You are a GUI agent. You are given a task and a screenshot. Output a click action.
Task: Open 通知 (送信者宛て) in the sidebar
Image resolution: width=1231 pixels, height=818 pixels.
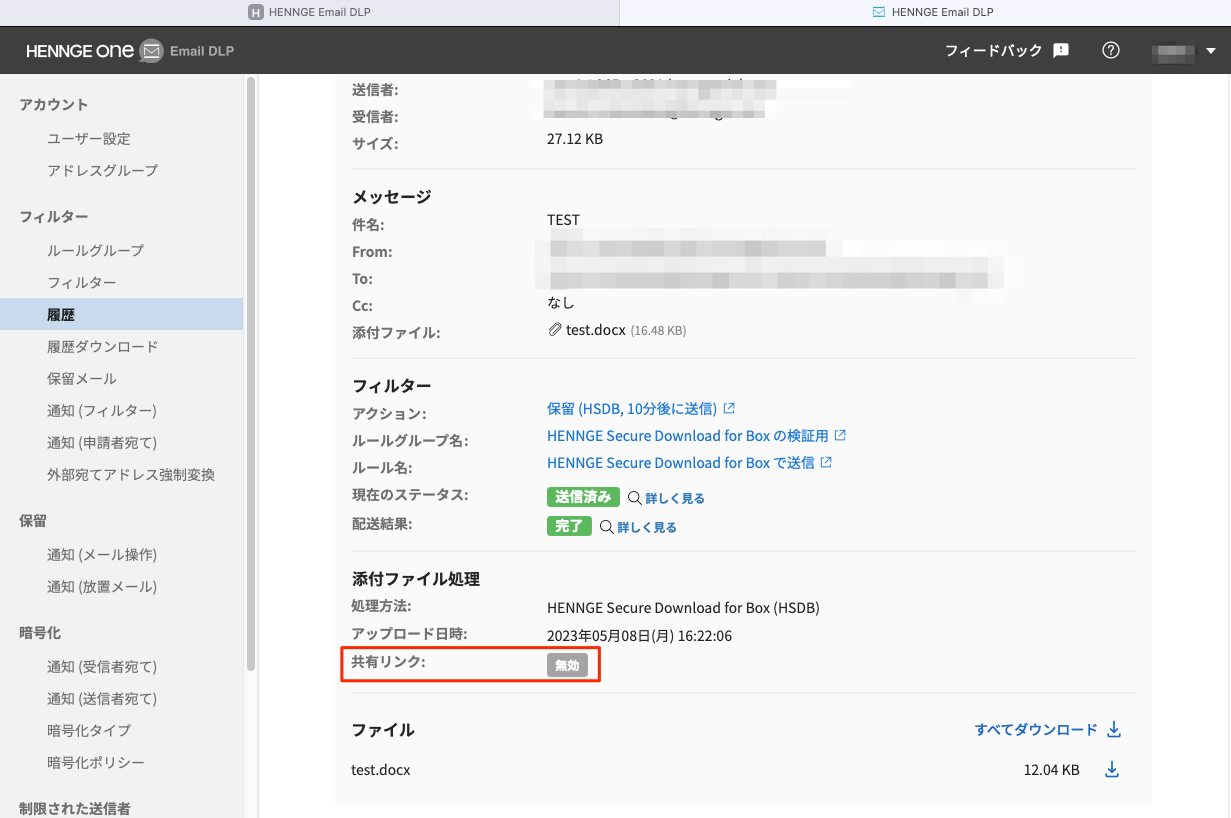pos(102,699)
